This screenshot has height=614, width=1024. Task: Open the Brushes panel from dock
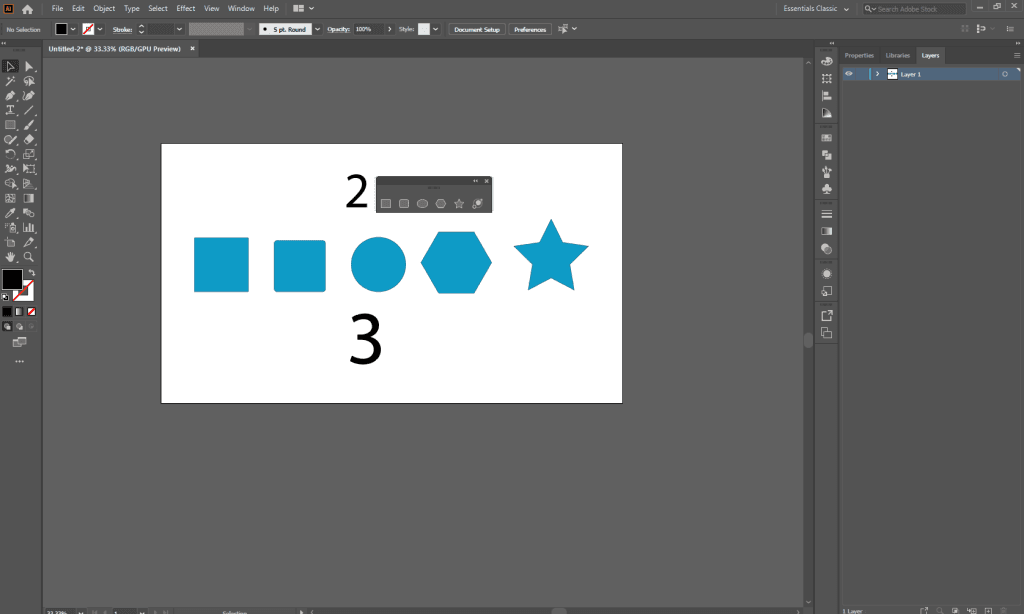(x=827, y=172)
